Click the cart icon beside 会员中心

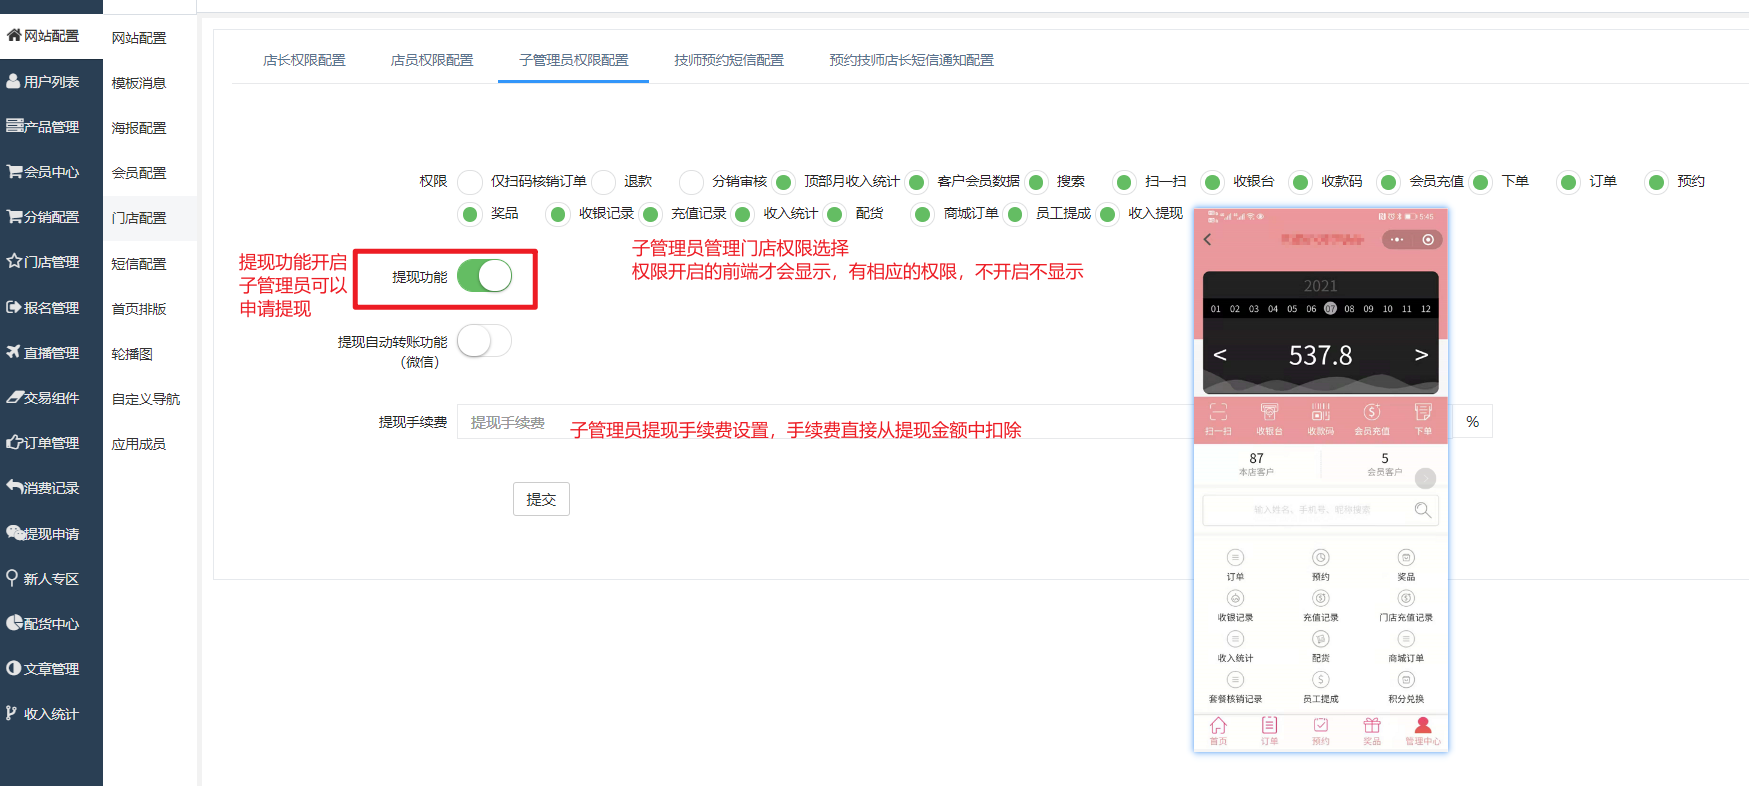(x=14, y=171)
